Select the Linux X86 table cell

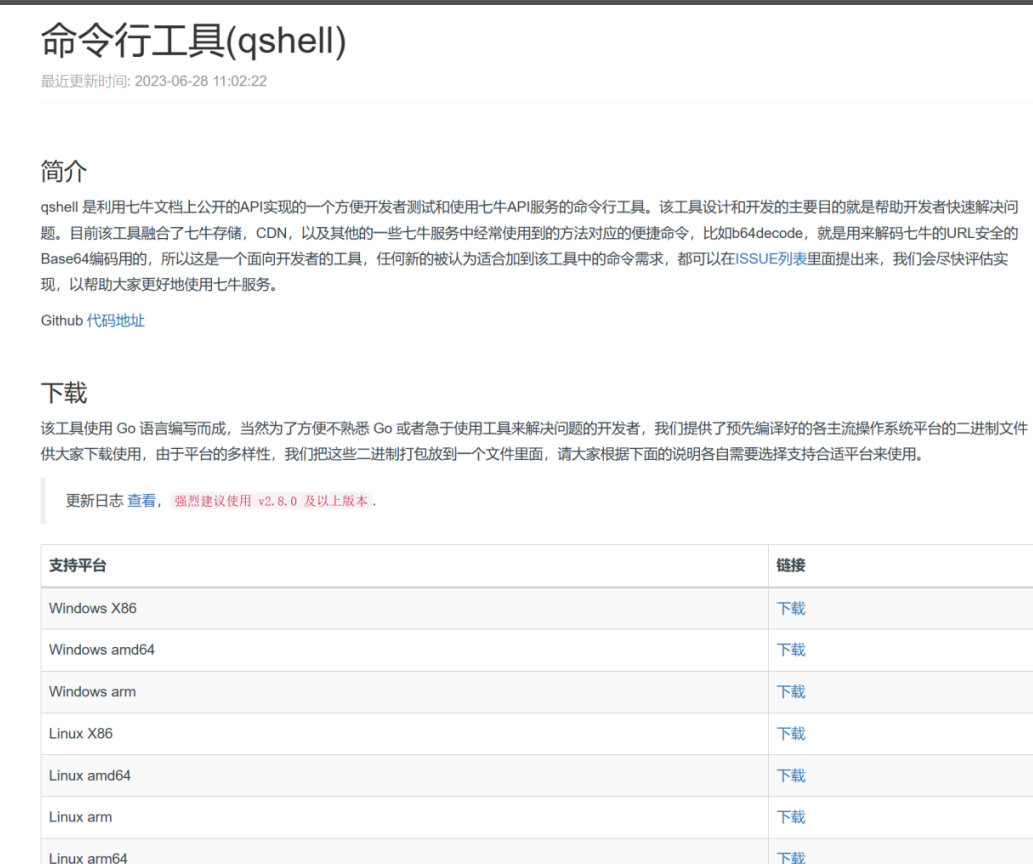(x=405, y=734)
